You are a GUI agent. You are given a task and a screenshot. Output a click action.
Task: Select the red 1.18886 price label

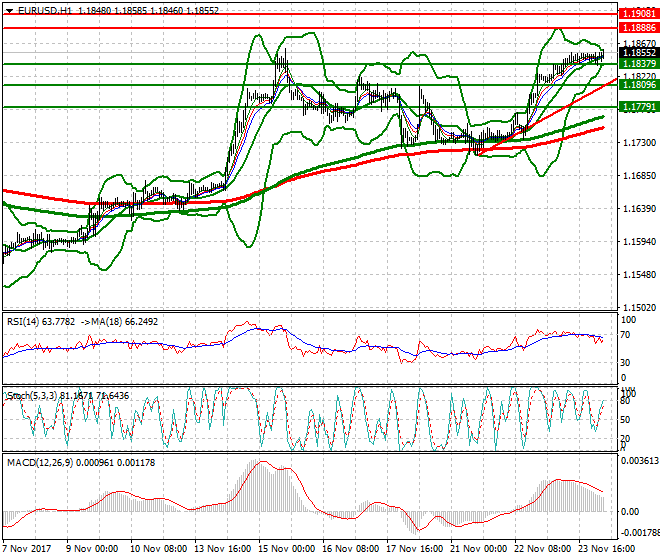pos(638,29)
